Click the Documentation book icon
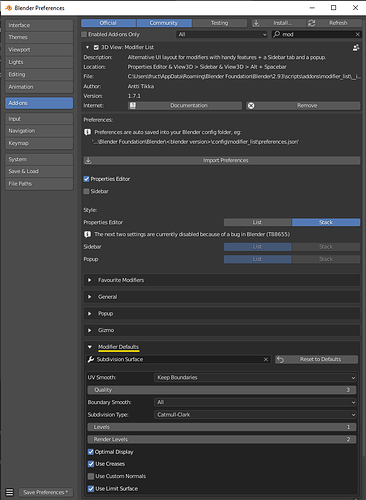The height and width of the screenshot is (500, 366). point(133,106)
